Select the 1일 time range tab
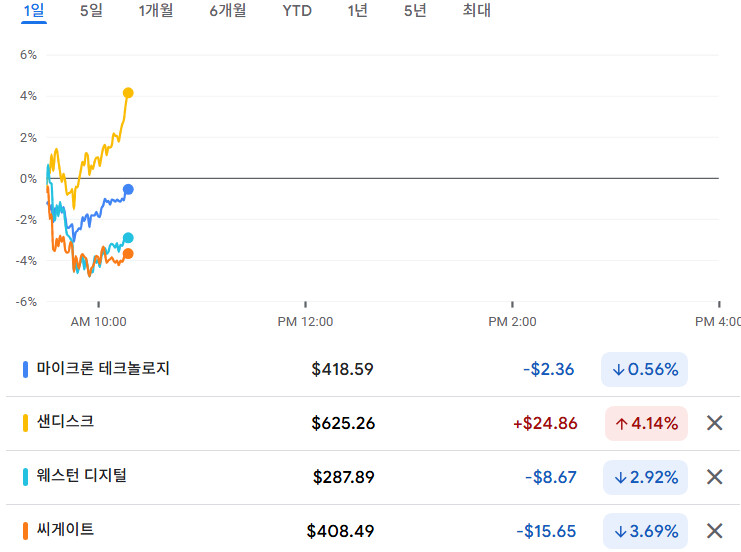The image size is (741, 552). coord(34,11)
